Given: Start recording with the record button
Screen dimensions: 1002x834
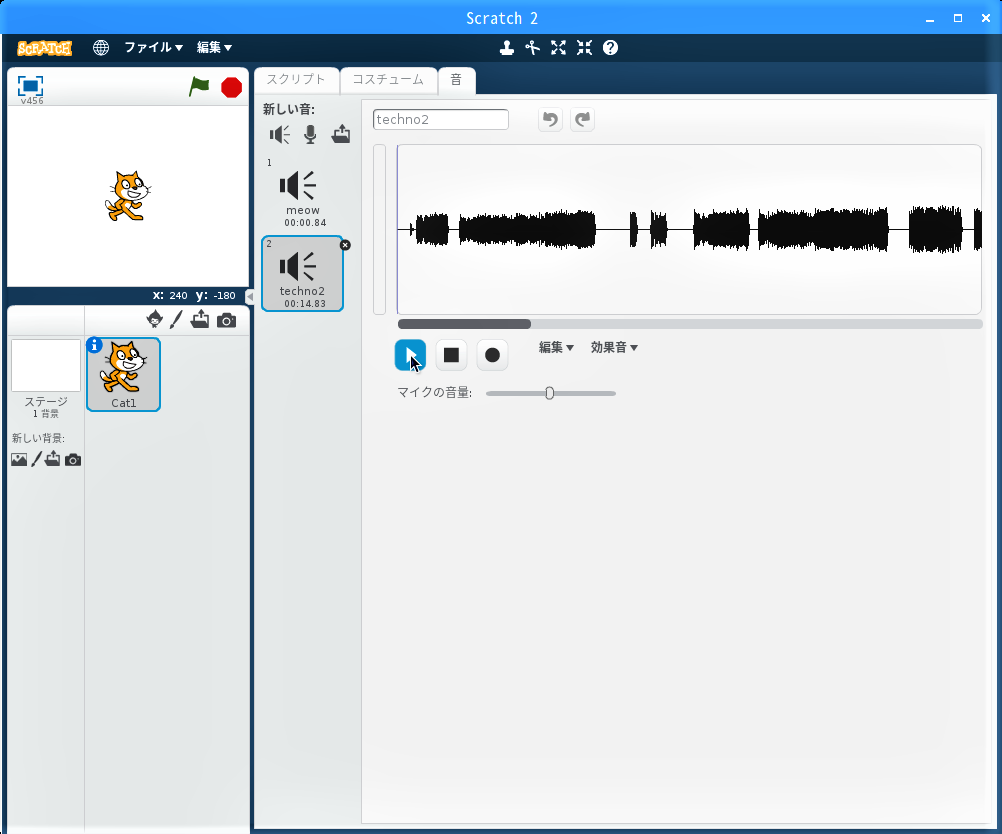Looking at the screenshot, I should tap(492, 355).
